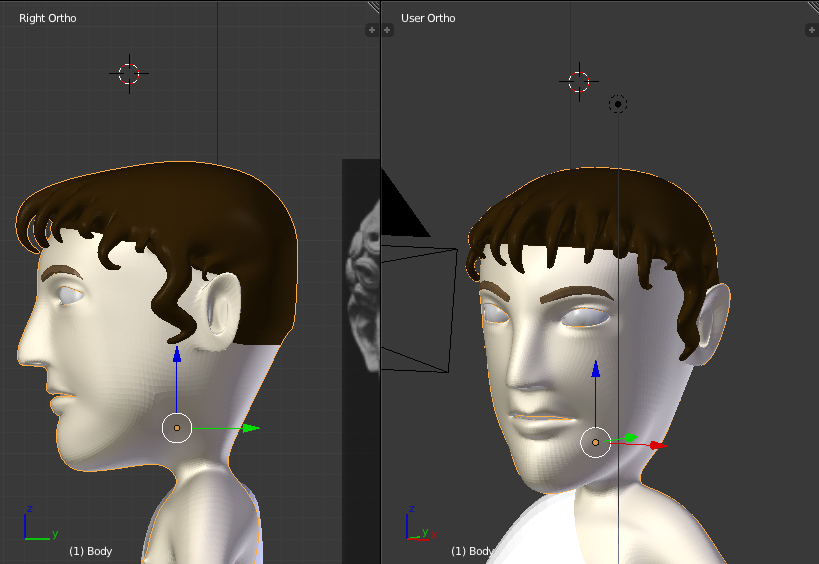
Task: Click axis orientation gizmo in Right Ortho corner
Action: point(36,527)
